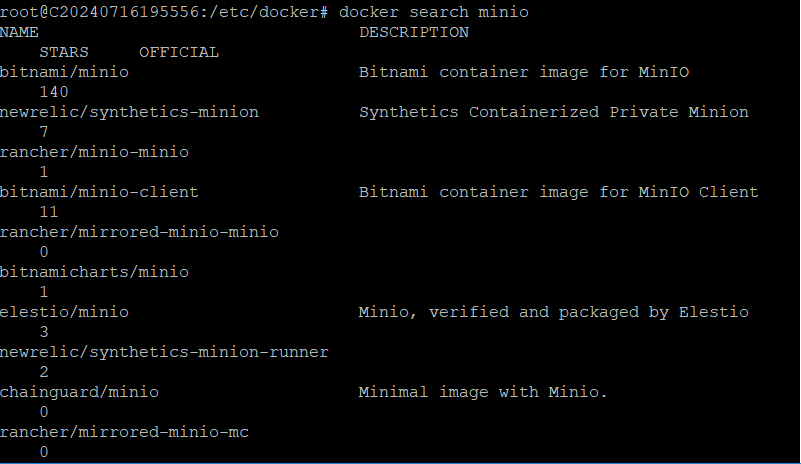801x464 pixels.
Task: Click 'Minio, verified and packaged by Elestio' text
Action: click(554, 312)
